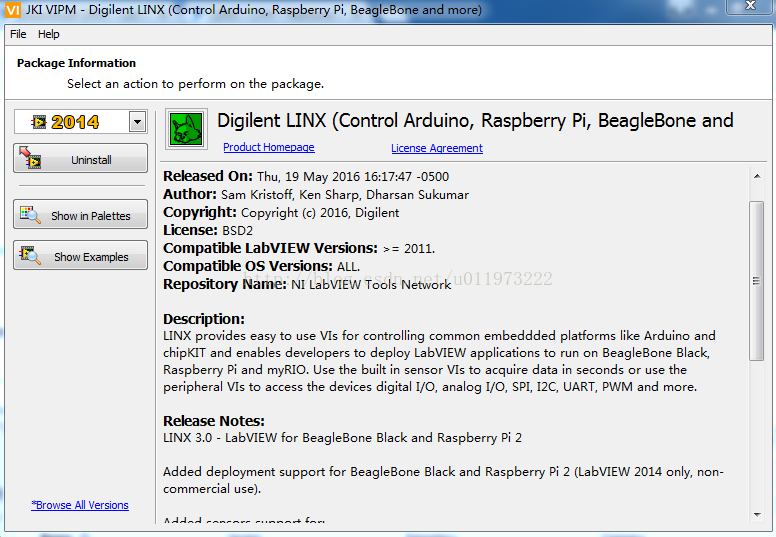Open the Help menu
The height and width of the screenshot is (537, 776).
pyautogui.click(x=48, y=34)
